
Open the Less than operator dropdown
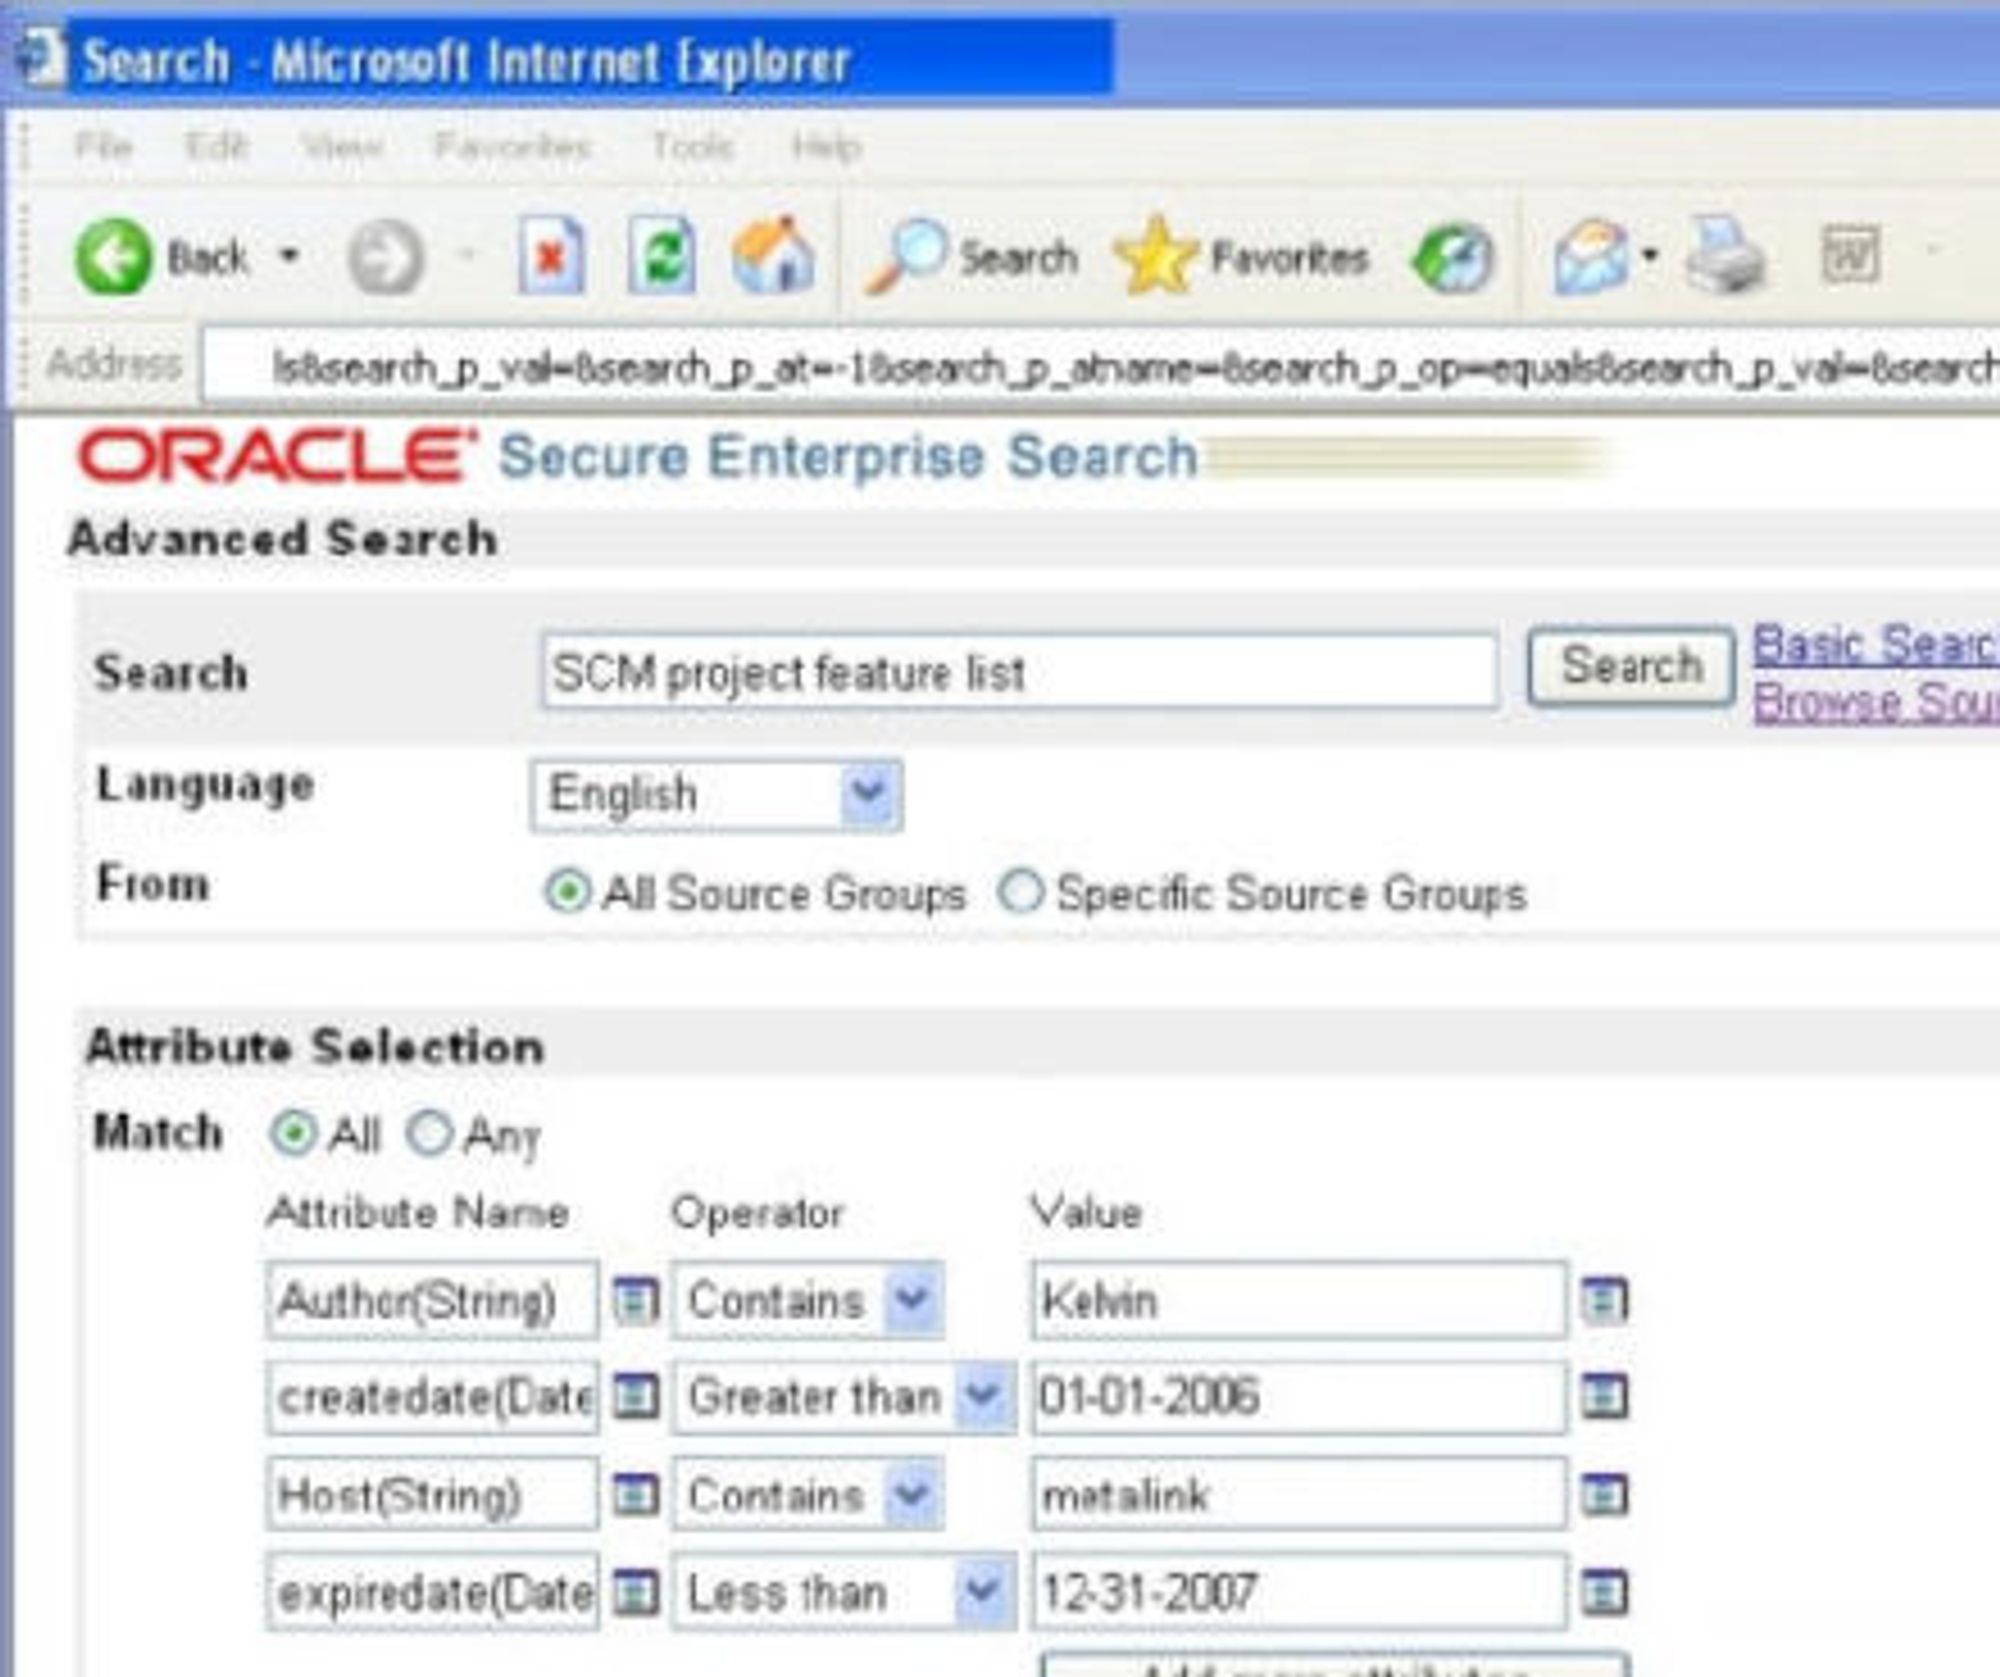click(844, 1592)
